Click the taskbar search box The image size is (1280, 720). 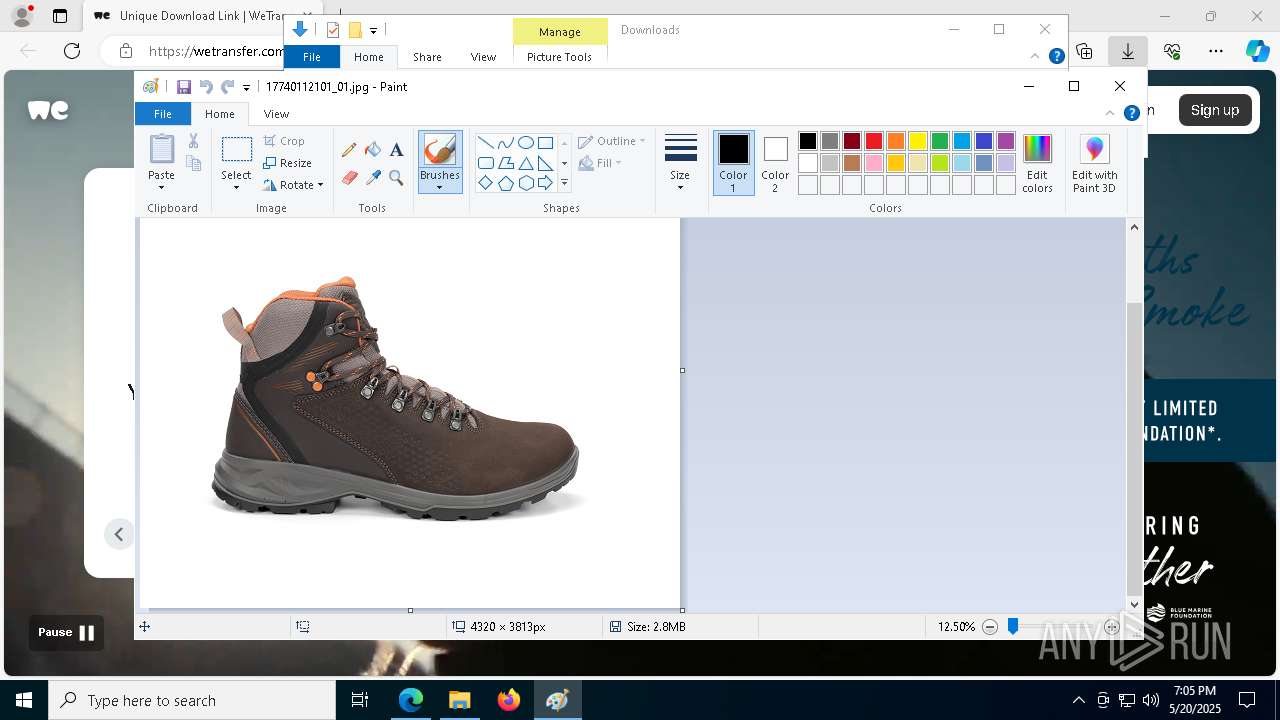(x=192, y=700)
